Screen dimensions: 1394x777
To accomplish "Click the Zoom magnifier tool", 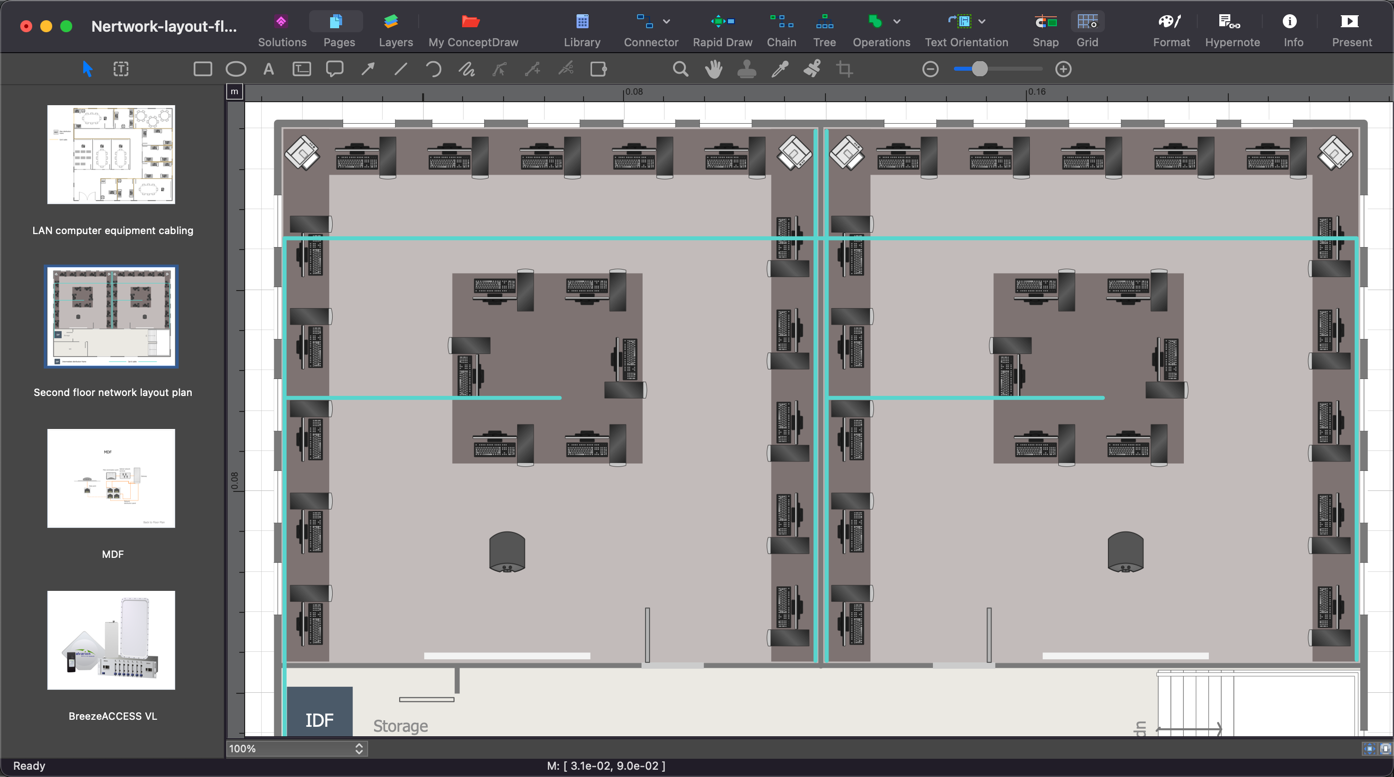I will [680, 69].
